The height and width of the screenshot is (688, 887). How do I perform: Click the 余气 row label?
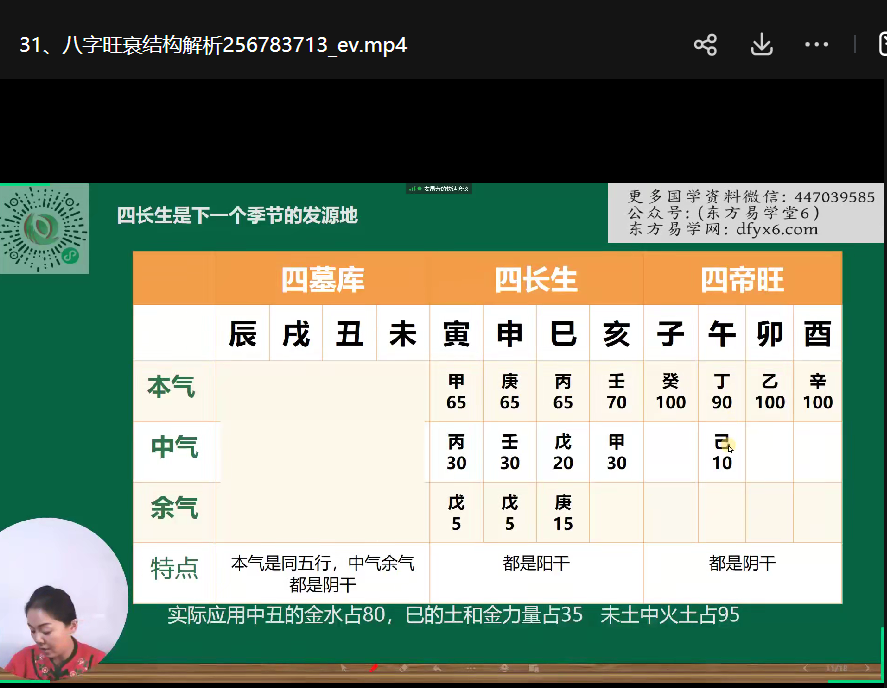174,509
